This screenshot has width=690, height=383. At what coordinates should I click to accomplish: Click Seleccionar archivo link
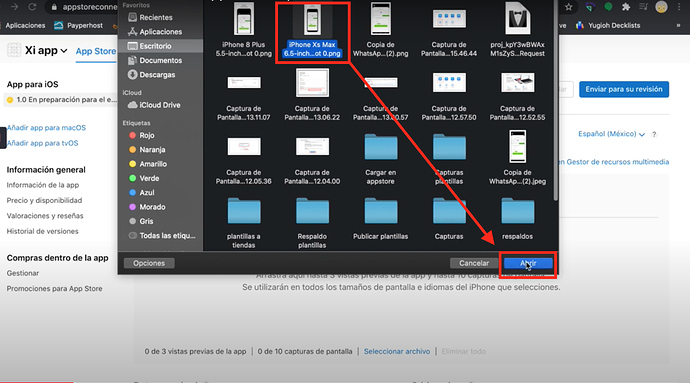(396, 351)
